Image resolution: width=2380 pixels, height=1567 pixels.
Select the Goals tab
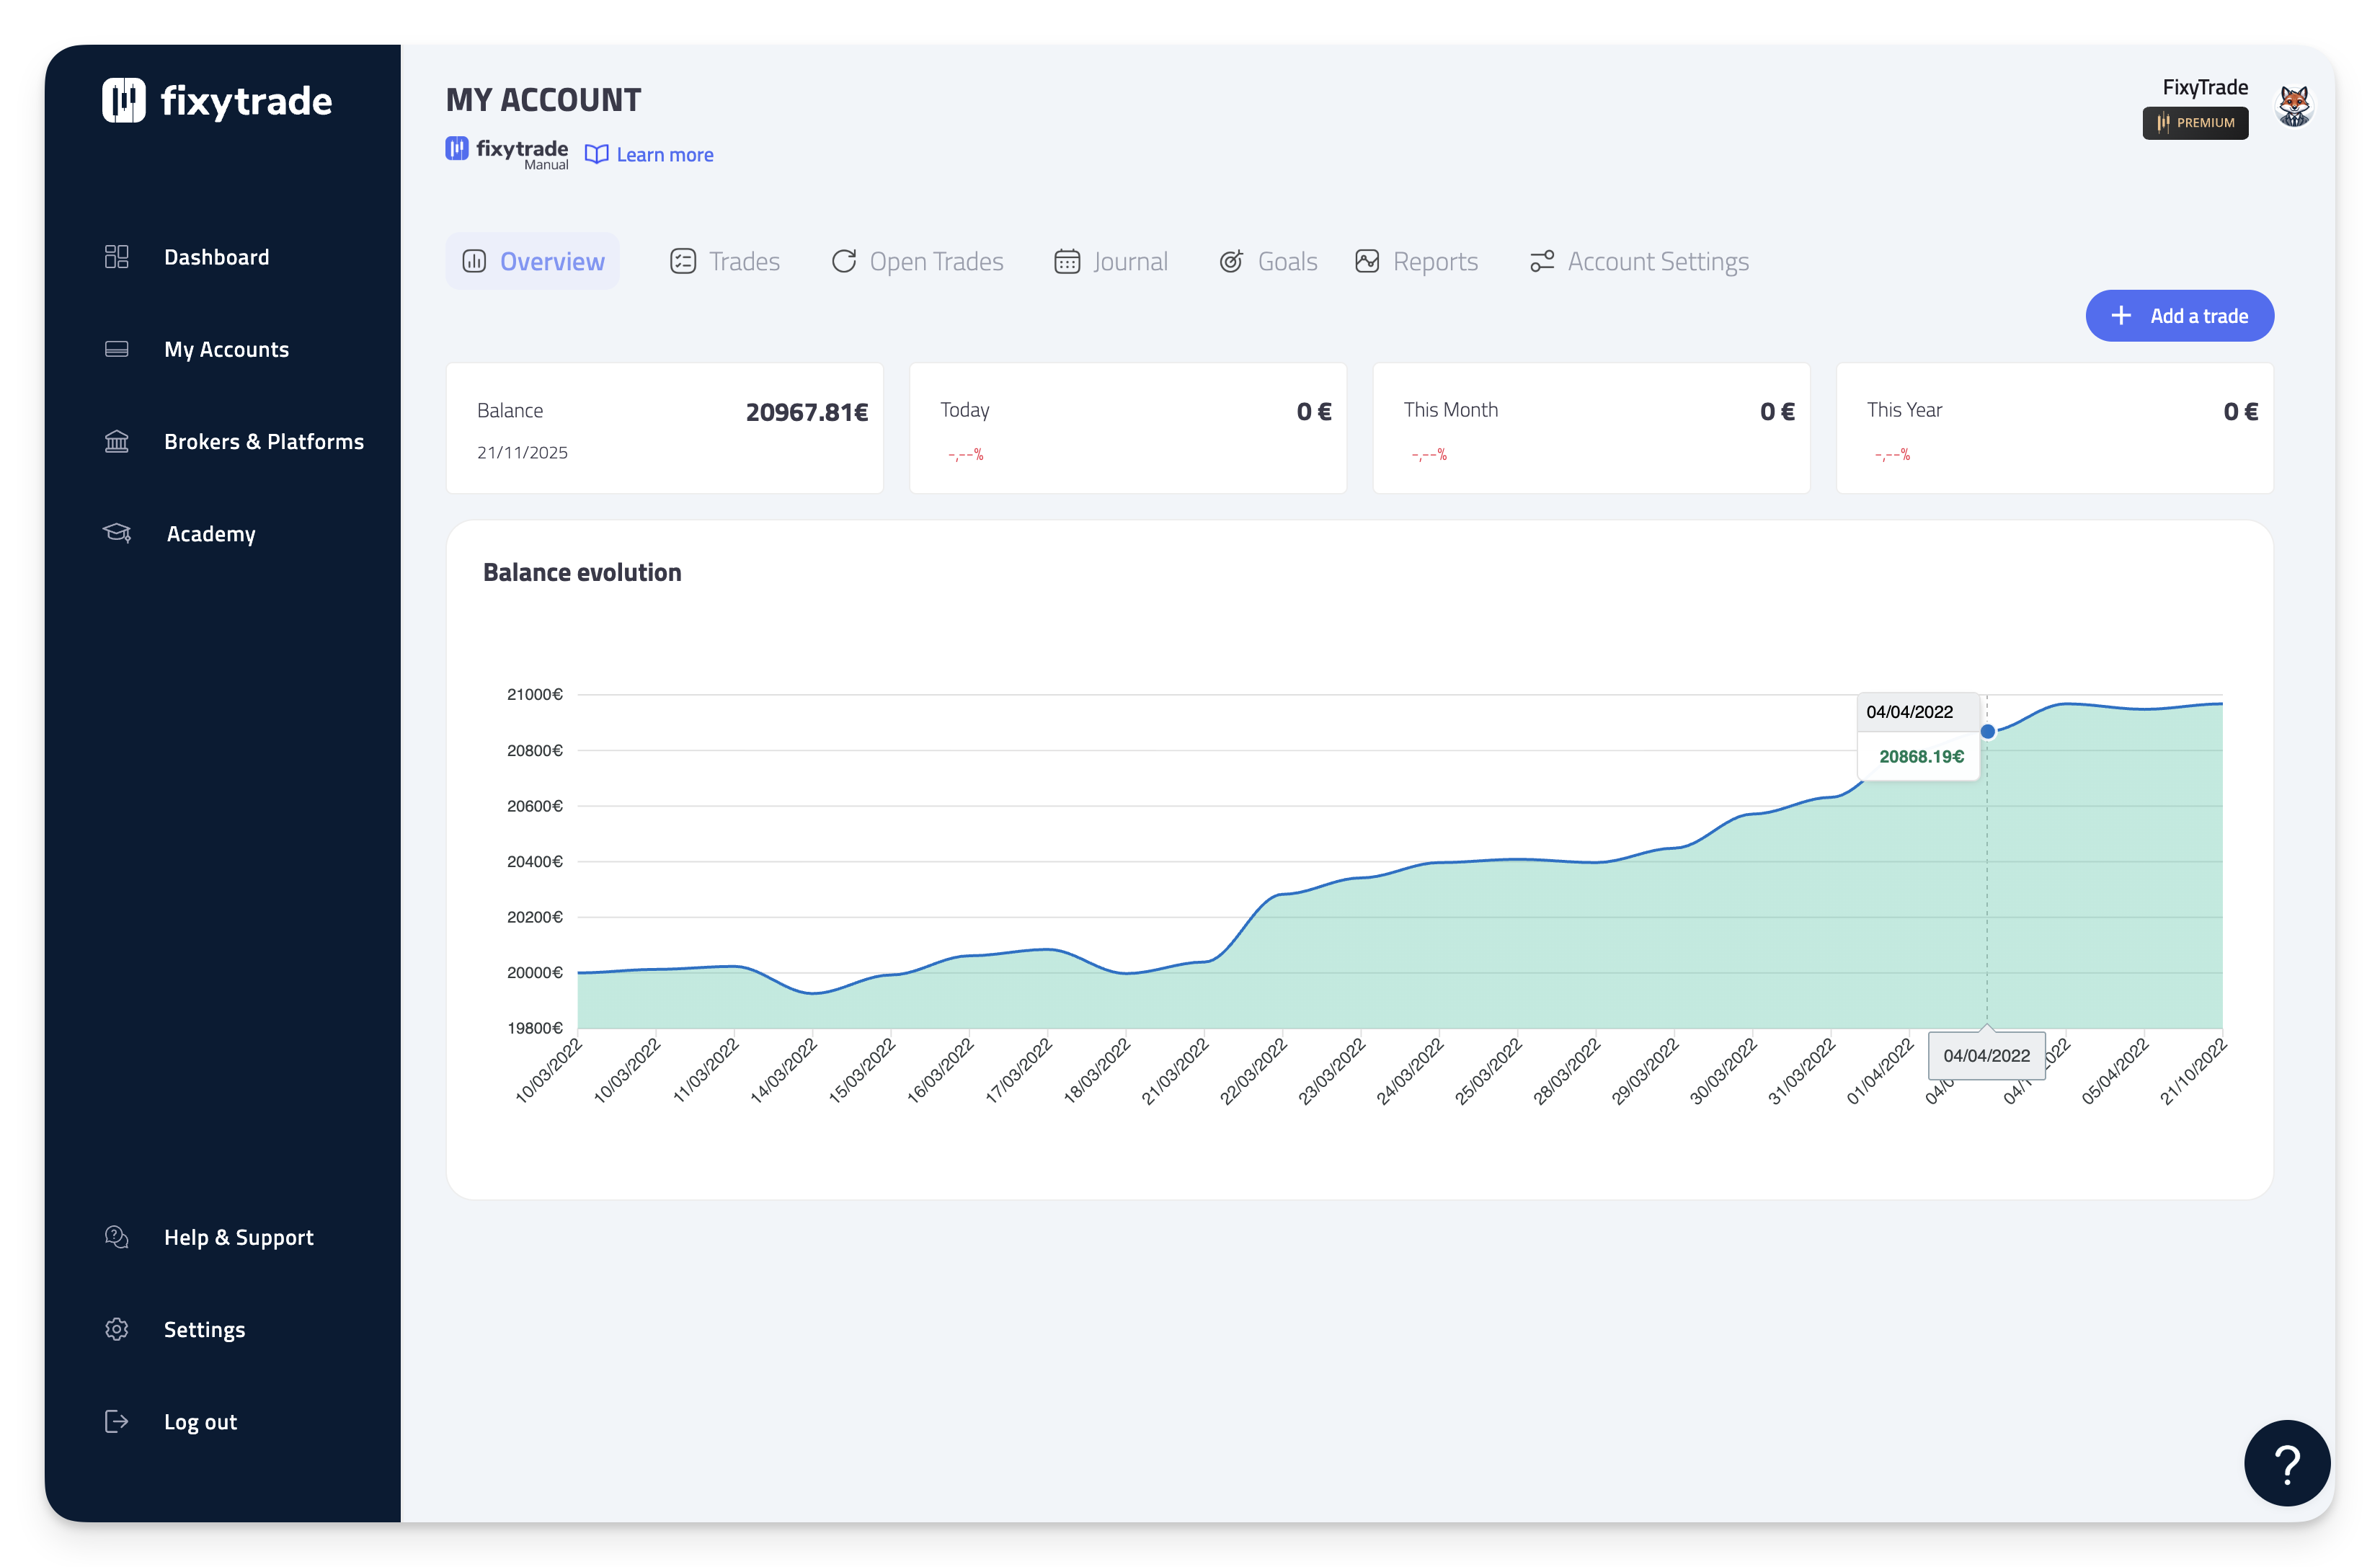(1268, 261)
